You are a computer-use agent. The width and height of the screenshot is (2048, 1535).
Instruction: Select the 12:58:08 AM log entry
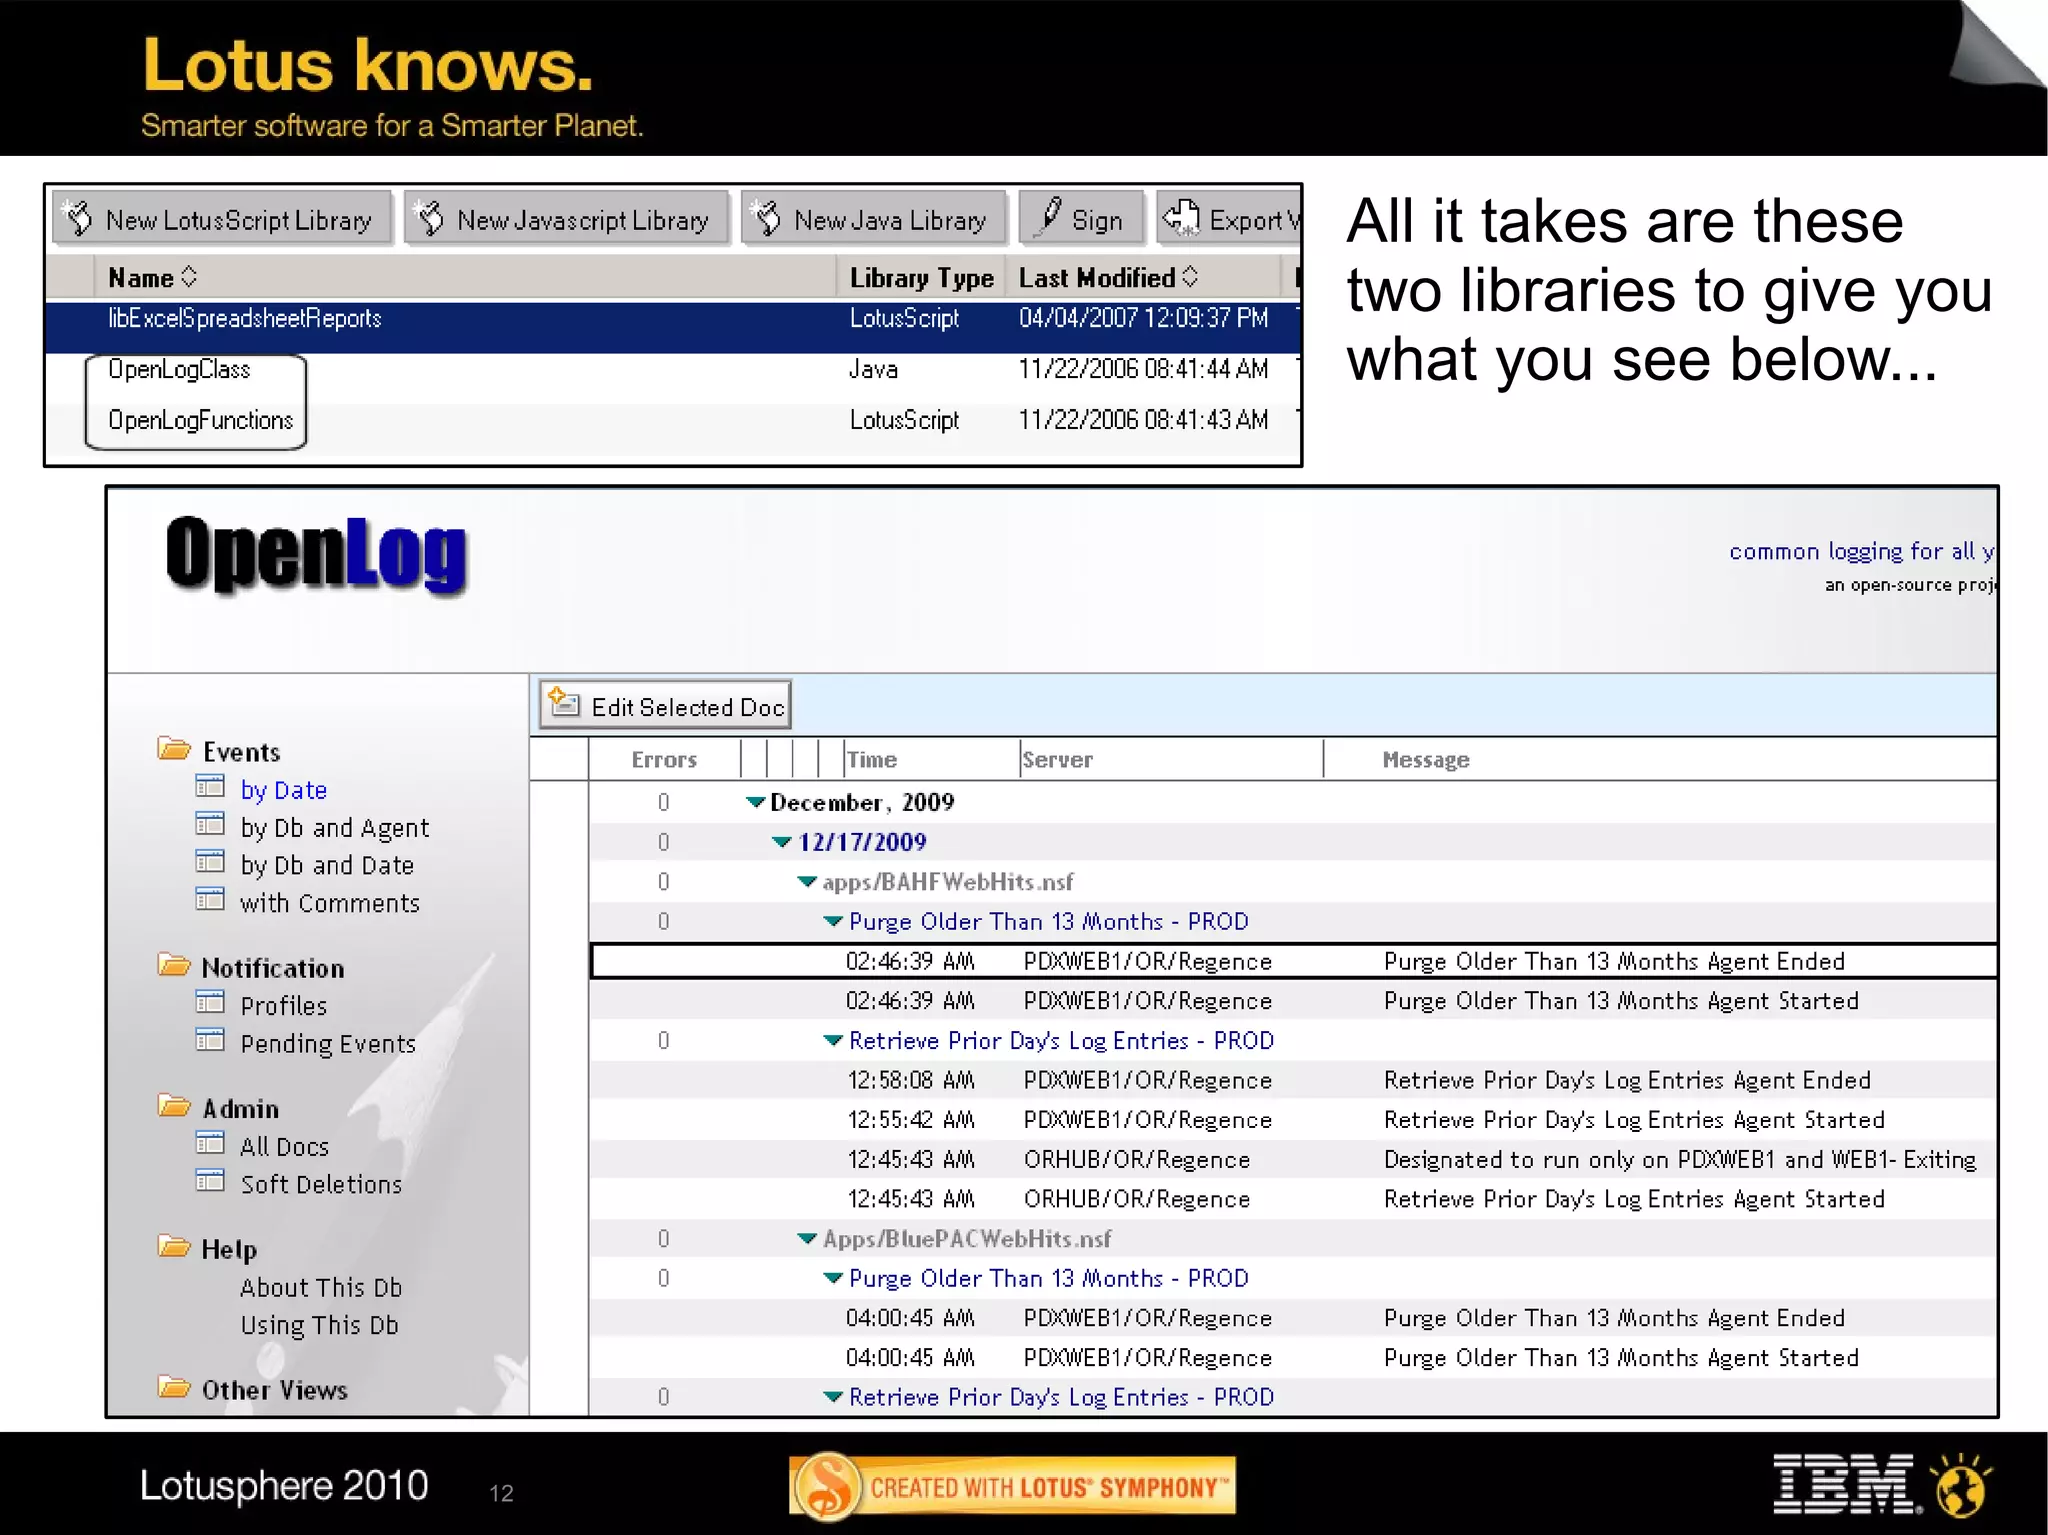tap(1293, 1080)
